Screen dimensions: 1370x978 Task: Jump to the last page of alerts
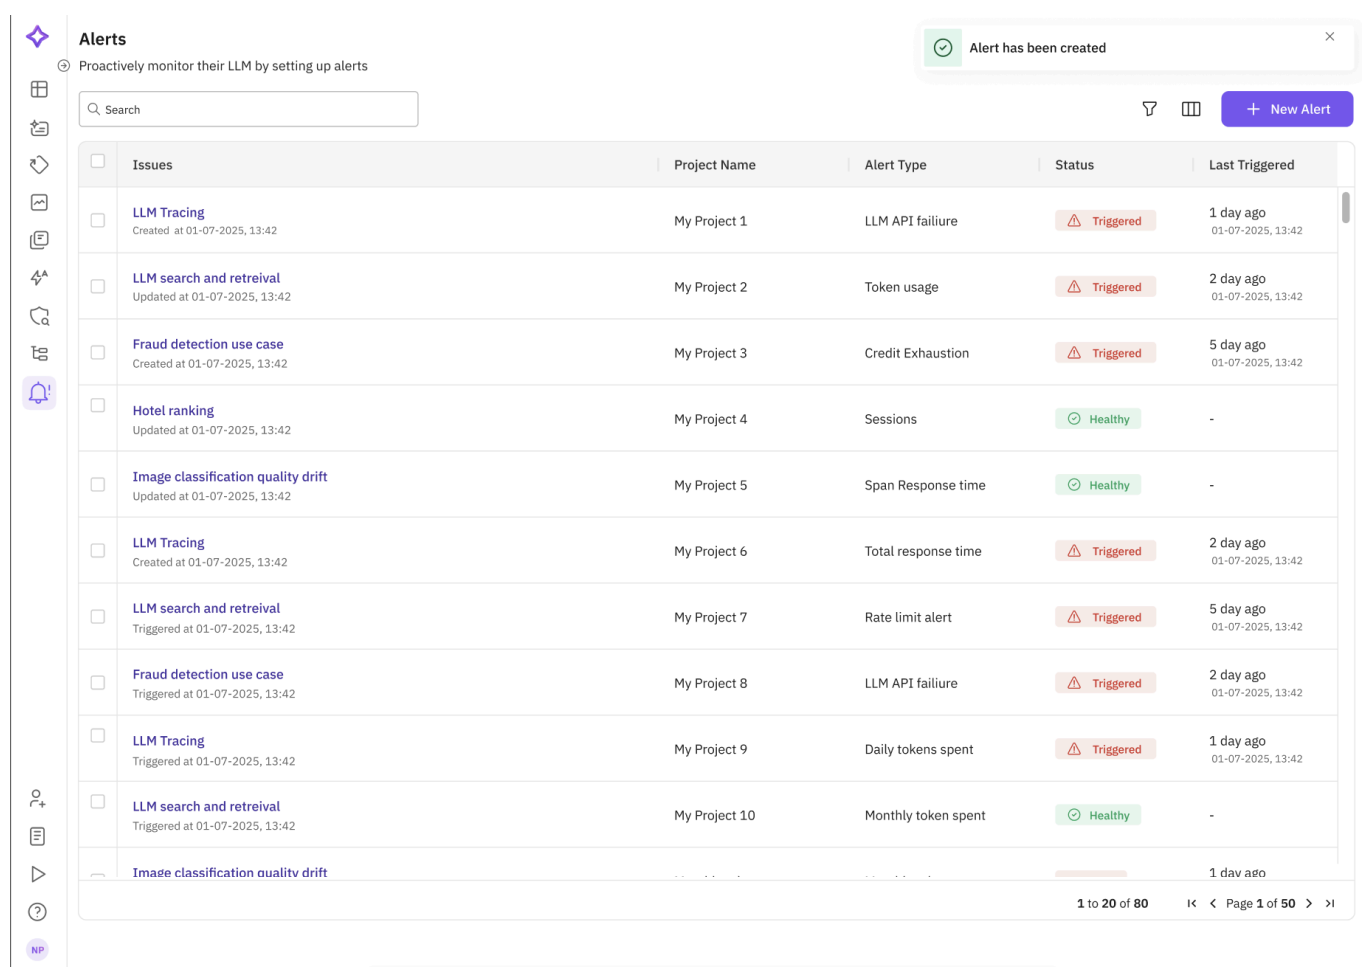point(1330,903)
